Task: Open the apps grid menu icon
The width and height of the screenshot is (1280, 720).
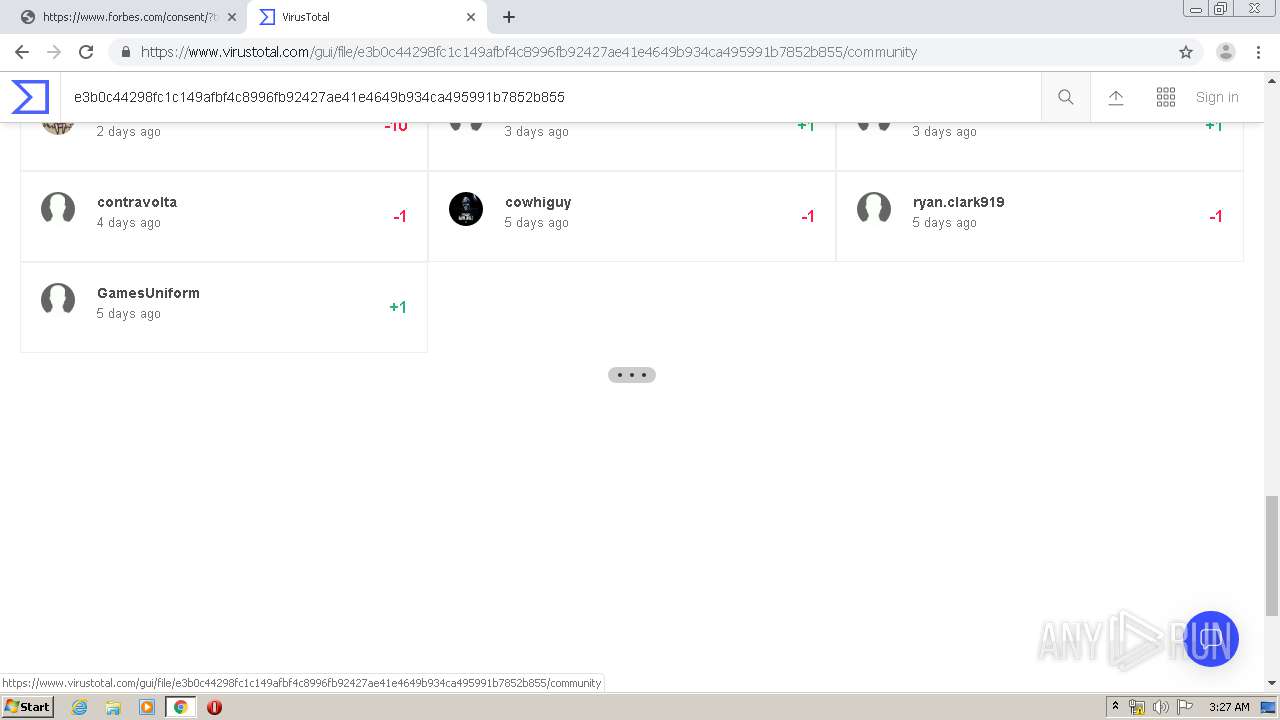Action: point(1166,97)
